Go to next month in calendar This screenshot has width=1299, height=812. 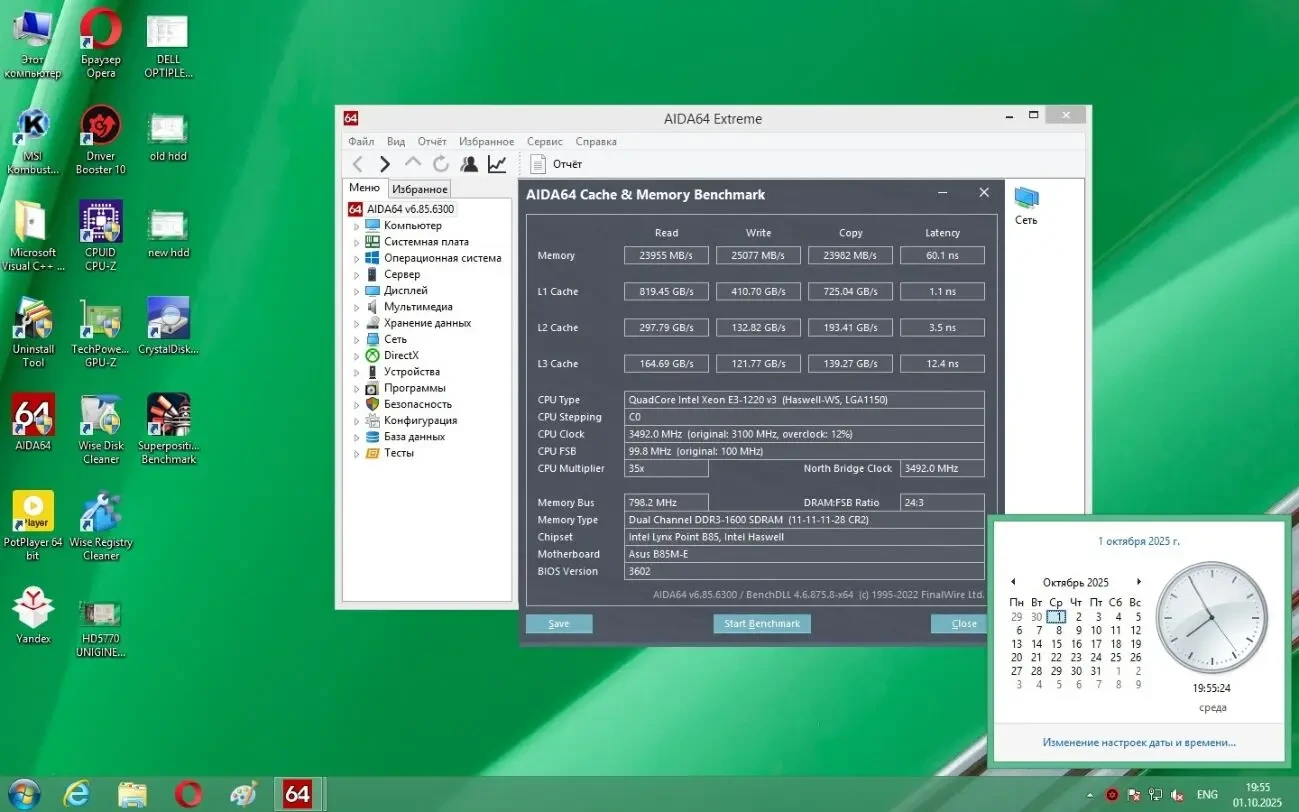[x=1138, y=582]
